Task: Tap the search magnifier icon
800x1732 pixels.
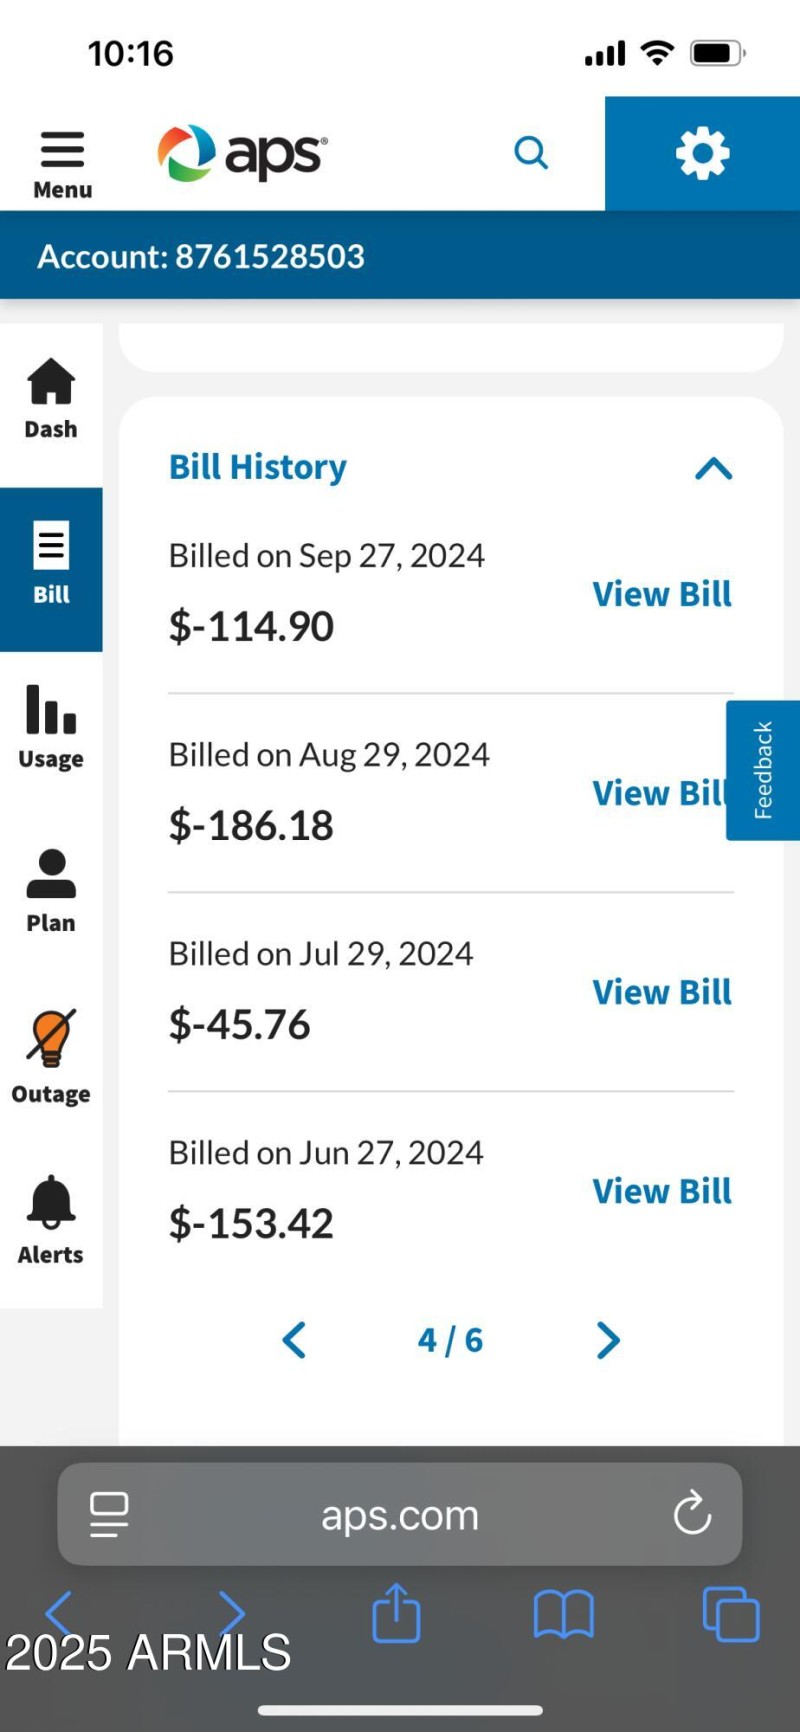Action: click(x=531, y=153)
